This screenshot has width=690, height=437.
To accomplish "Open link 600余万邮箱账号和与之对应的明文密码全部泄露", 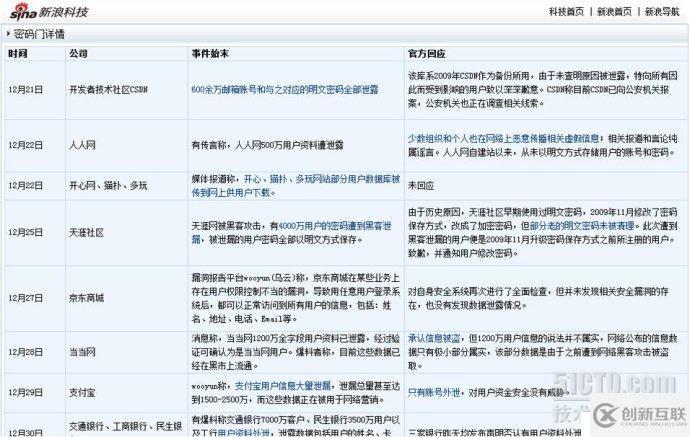I will pos(285,90).
